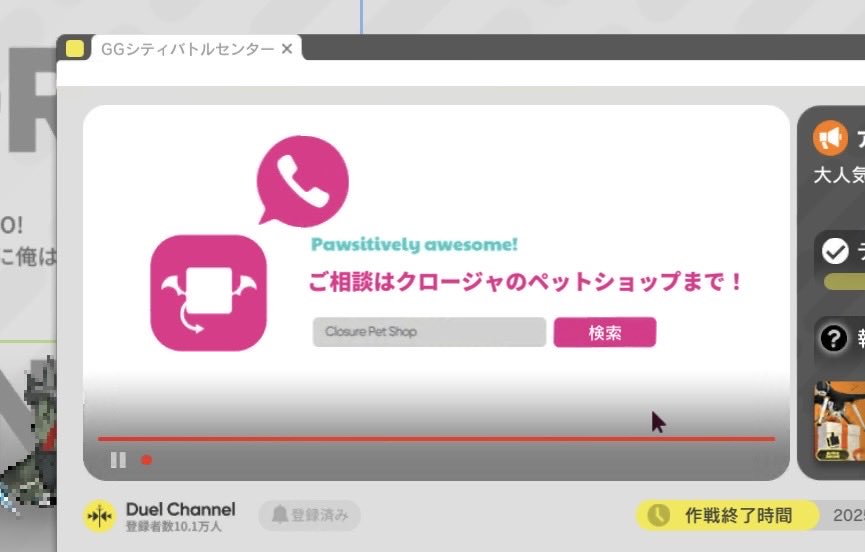
Task: Click the orange megaphone announcement icon
Action: coord(830,138)
